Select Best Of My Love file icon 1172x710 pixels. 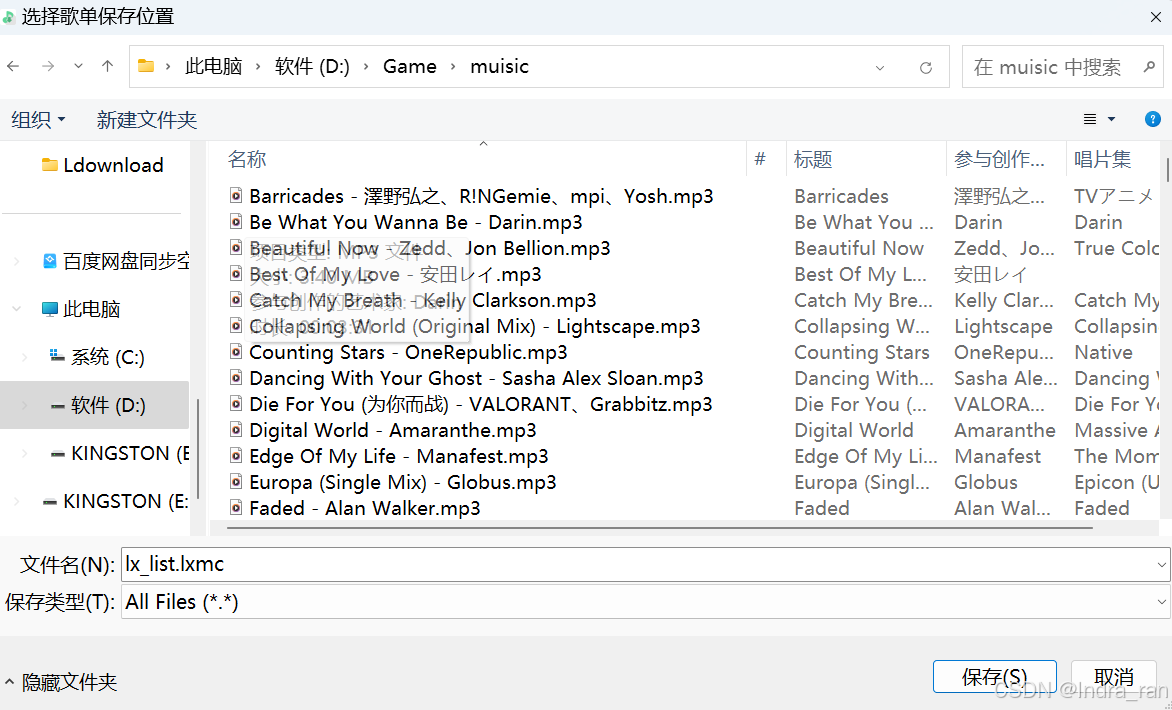[x=235, y=274]
